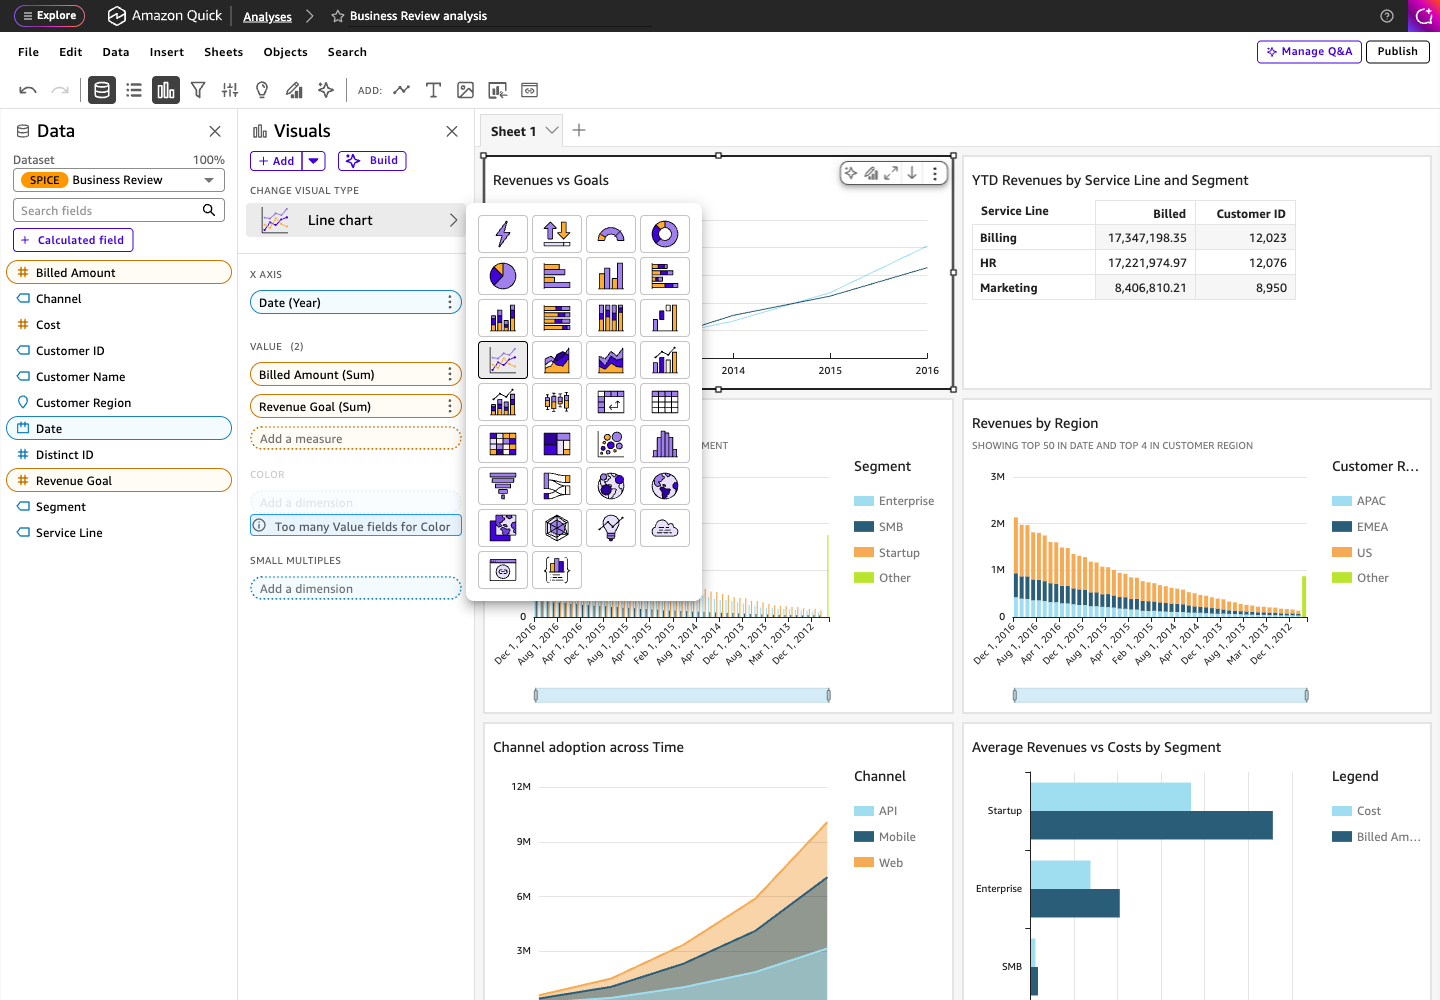
Task: Click the Manage Q&A button
Action: pyautogui.click(x=1309, y=52)
